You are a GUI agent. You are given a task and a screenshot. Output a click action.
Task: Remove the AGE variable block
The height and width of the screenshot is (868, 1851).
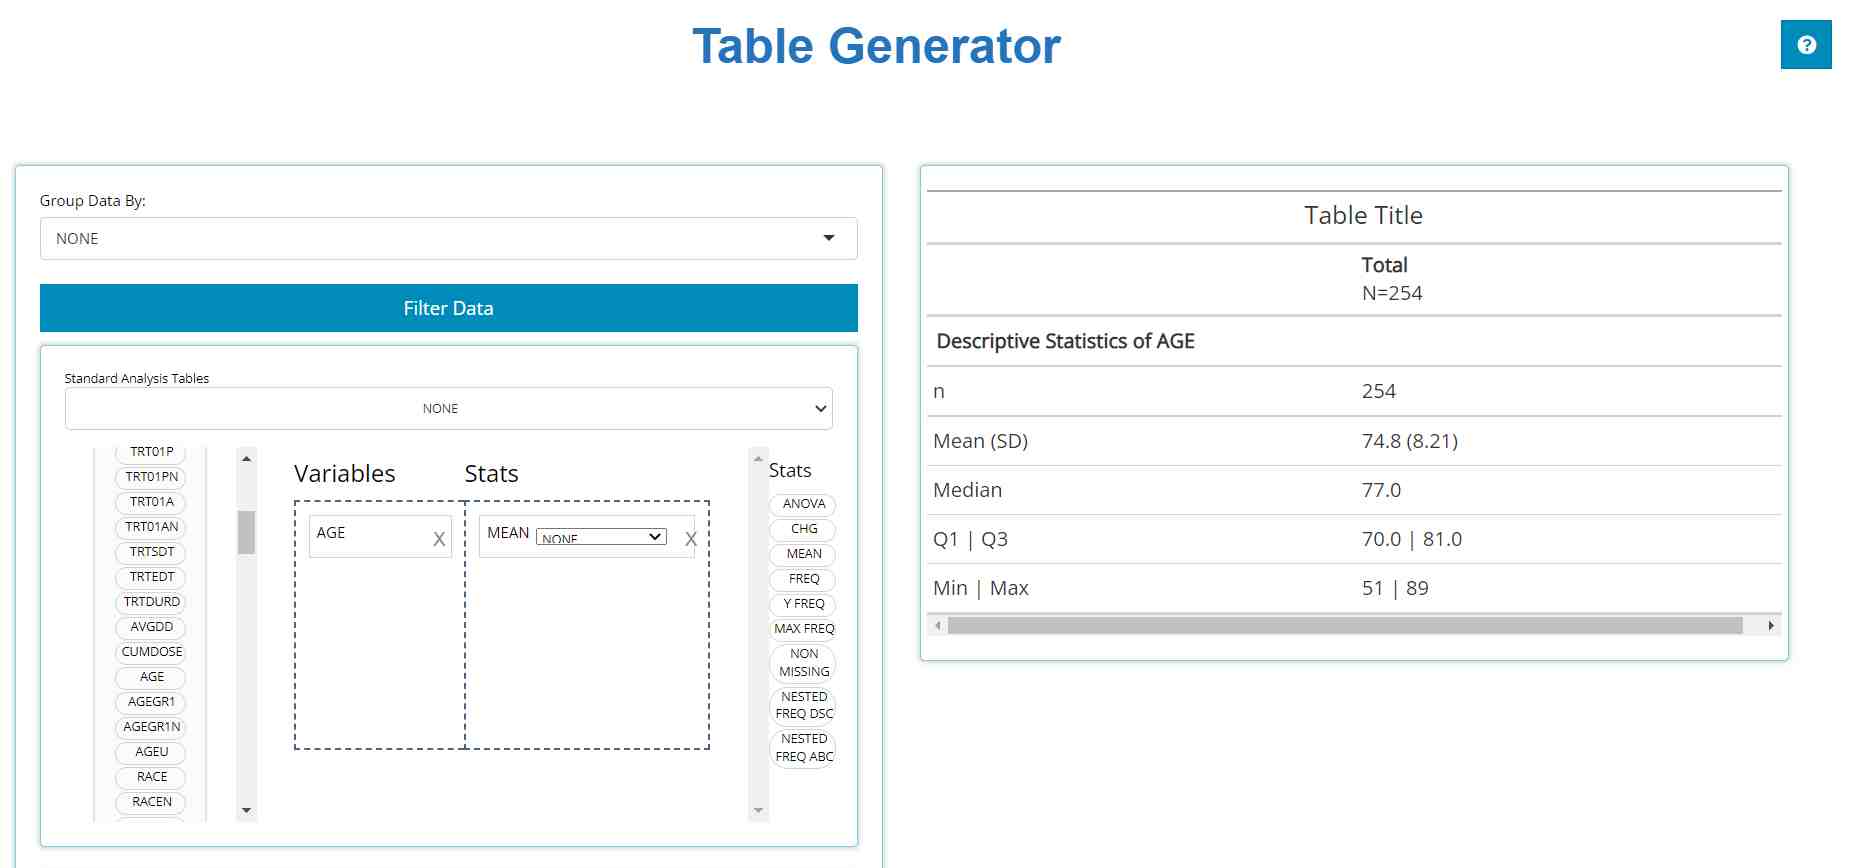(439, 539)
